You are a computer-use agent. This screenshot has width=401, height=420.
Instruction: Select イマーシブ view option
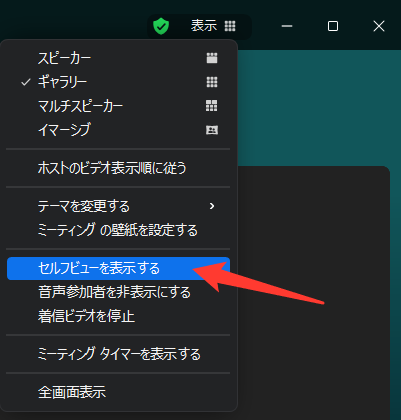point(118,130)
